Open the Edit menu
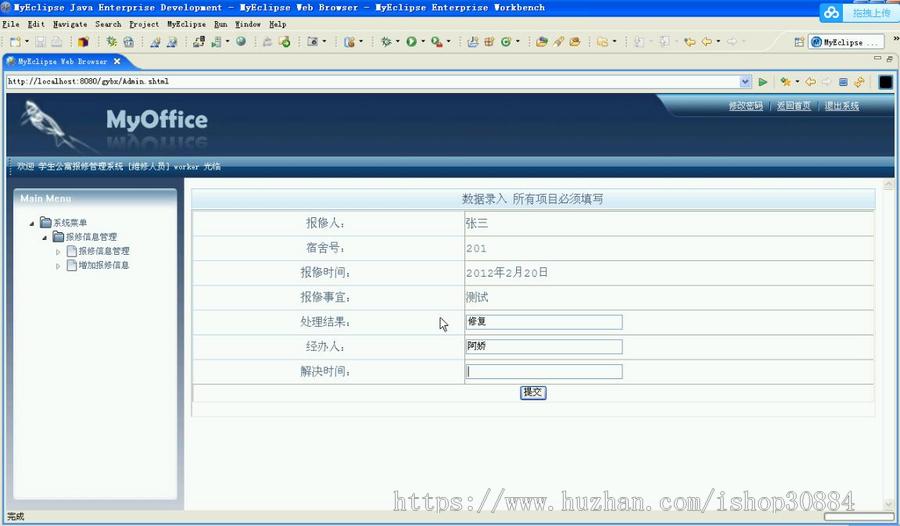This screenshot has height=526, width=900. pyautogui.click(x=36, y=24)
